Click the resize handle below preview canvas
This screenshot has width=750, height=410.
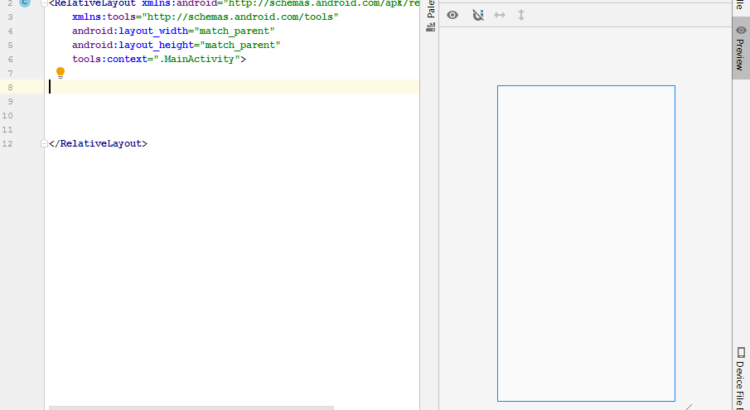click(688, 406)
